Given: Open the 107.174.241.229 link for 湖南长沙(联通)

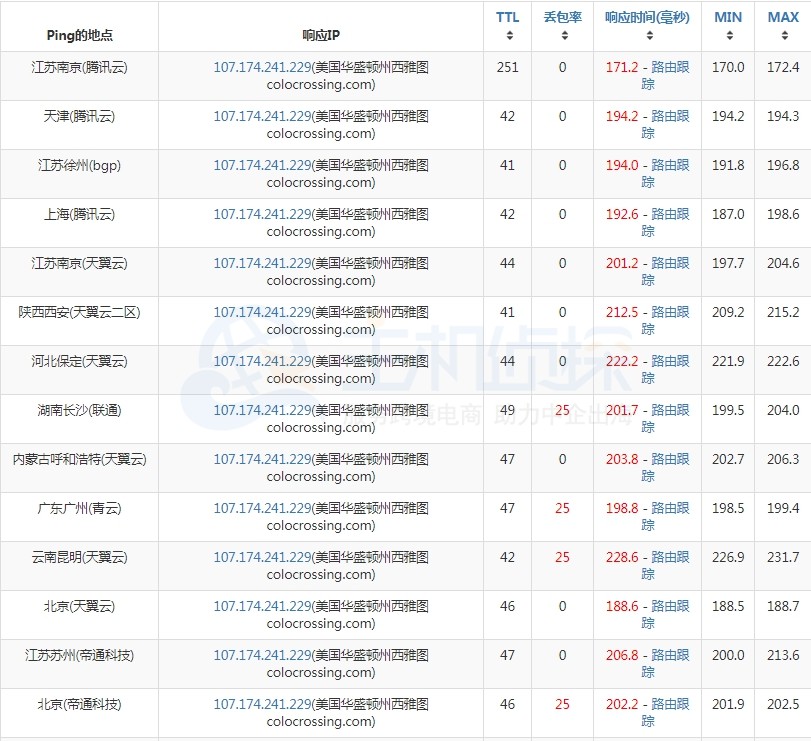Looking at the screenshot, I should [x=262, y=410].
